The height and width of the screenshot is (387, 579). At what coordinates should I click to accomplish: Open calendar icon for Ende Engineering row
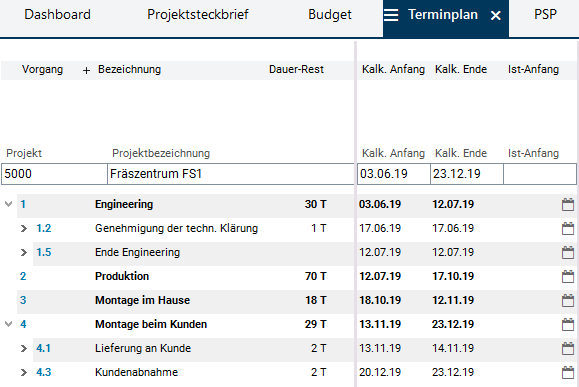pyautogui.click(x=568, y=253)
